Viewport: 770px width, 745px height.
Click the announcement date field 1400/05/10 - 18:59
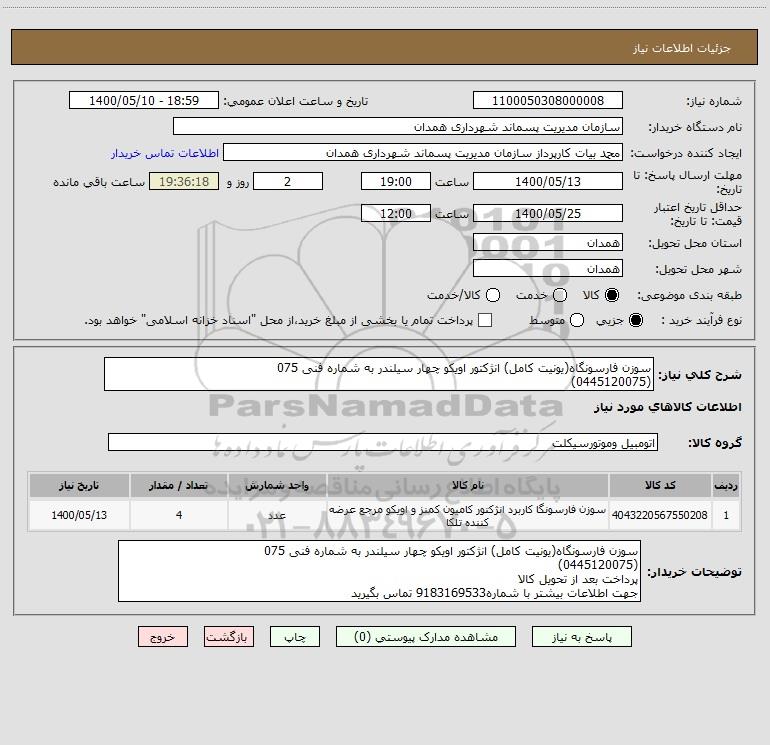[x=144, y=101]
